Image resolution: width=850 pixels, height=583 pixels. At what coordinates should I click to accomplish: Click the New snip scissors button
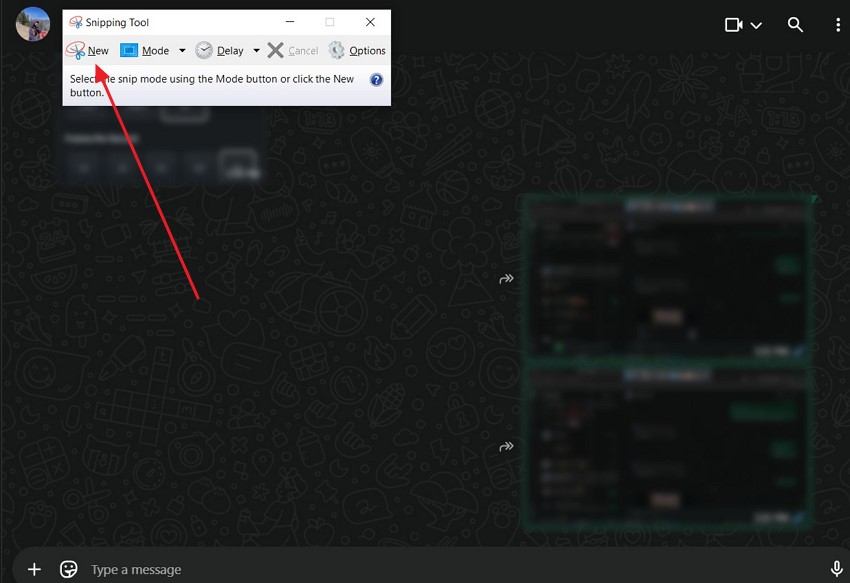[x=87, y=51]
